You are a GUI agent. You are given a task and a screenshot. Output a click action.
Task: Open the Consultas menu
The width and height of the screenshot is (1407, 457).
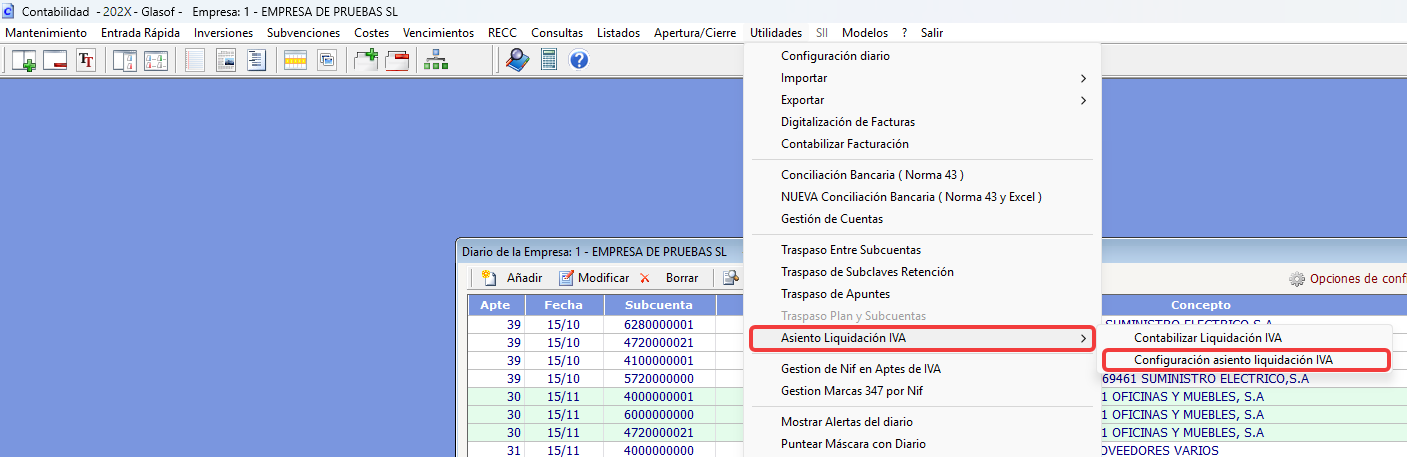click(x=557, y=33)
